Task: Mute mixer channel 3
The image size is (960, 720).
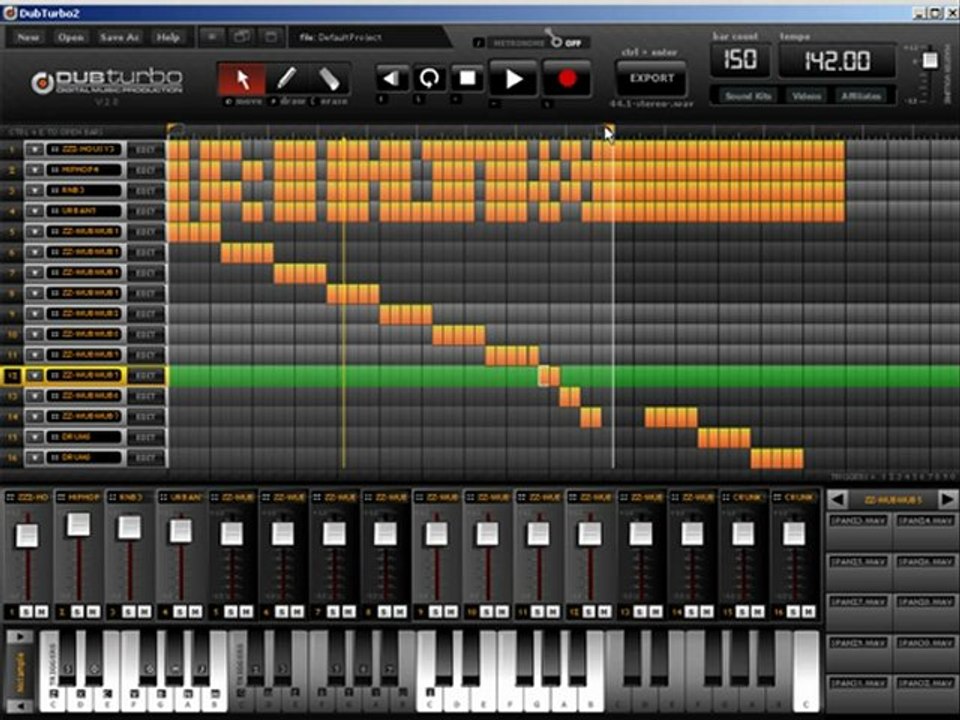Action: click(x=144, y=612)
